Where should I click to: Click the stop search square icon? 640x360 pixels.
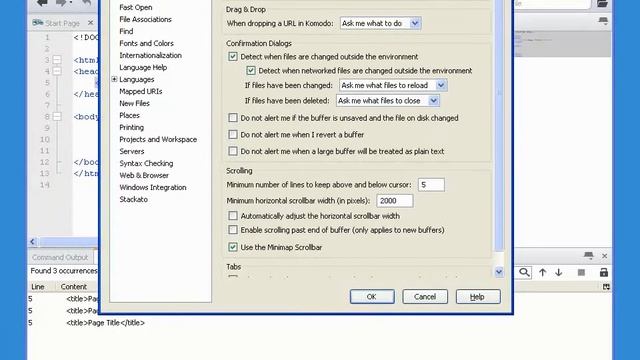[x=581, y=272]
